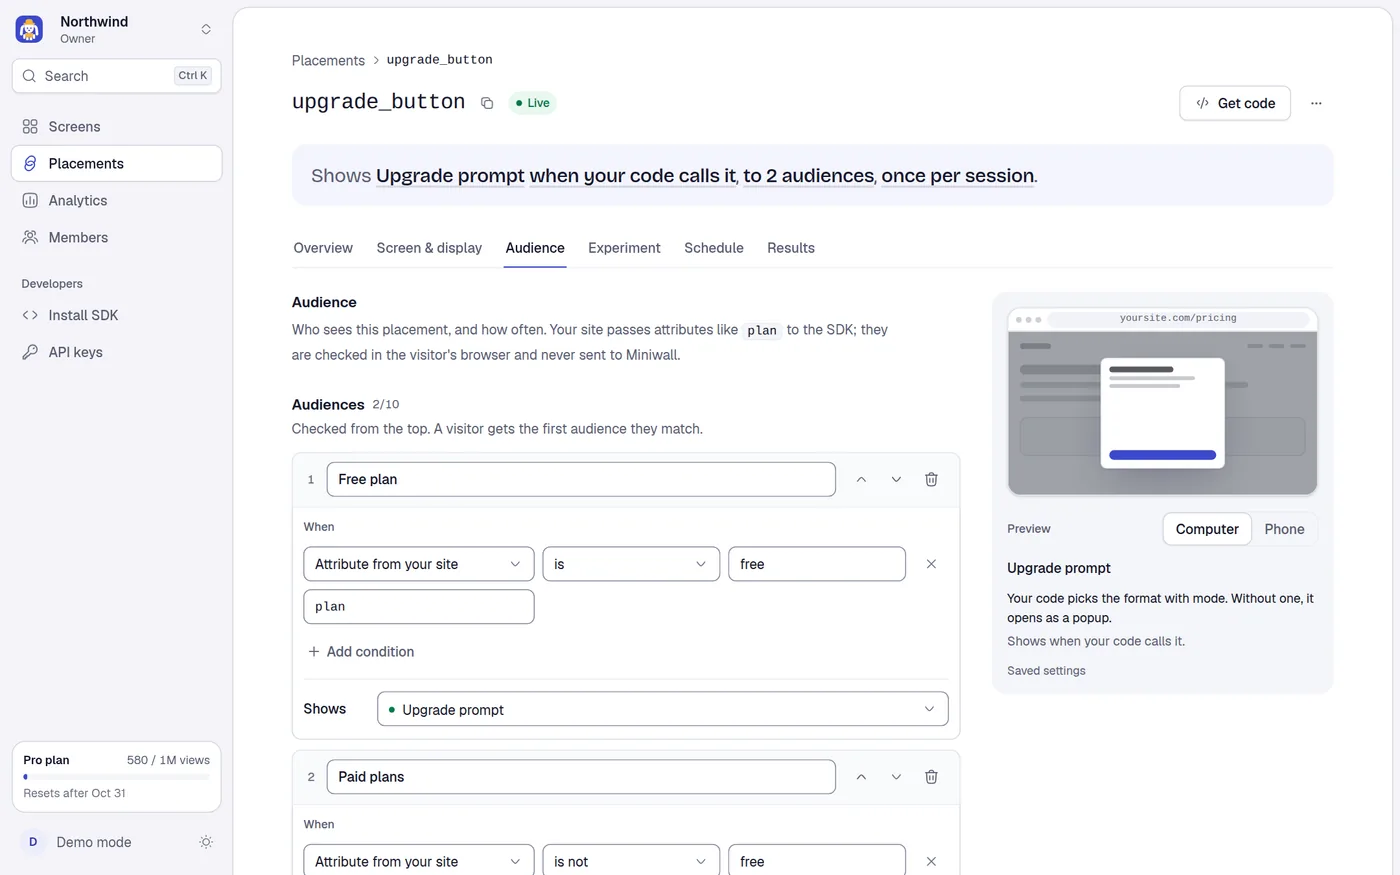
Task: Open Install SDK under Developers
Action: click(x=117, y=315)
